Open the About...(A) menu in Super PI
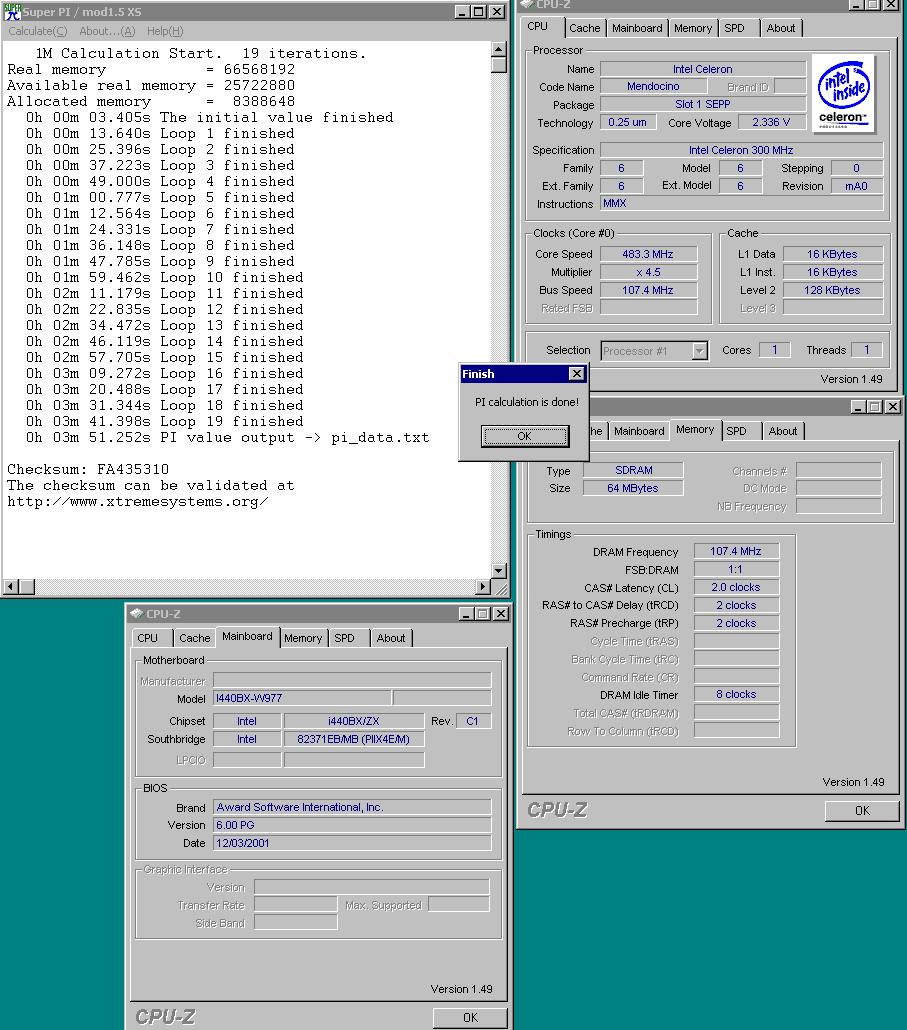Viewport: 907px width, 1030px height. [107, 31]
